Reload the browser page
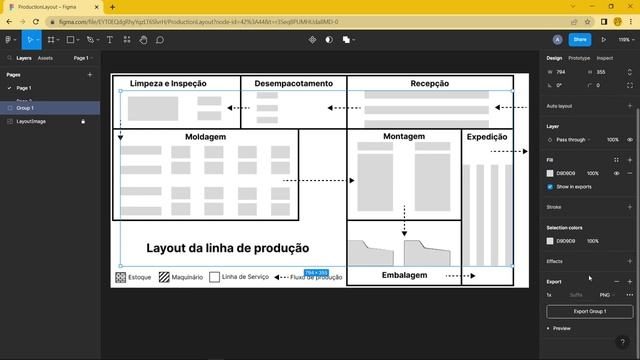 click(36, 22)
